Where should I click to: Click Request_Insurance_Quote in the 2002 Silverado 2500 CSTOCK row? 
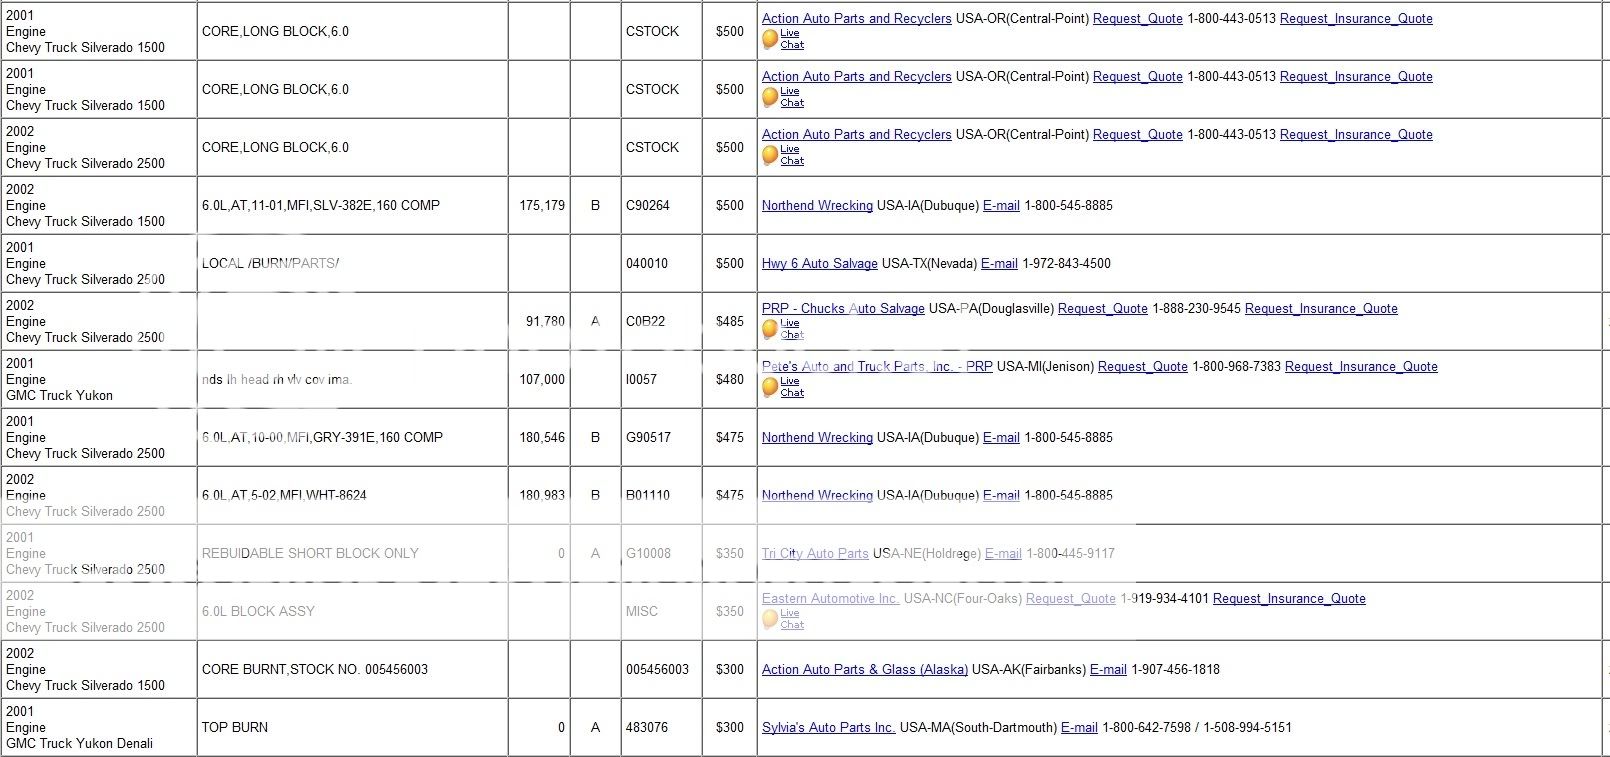[x=1356, y=134]
